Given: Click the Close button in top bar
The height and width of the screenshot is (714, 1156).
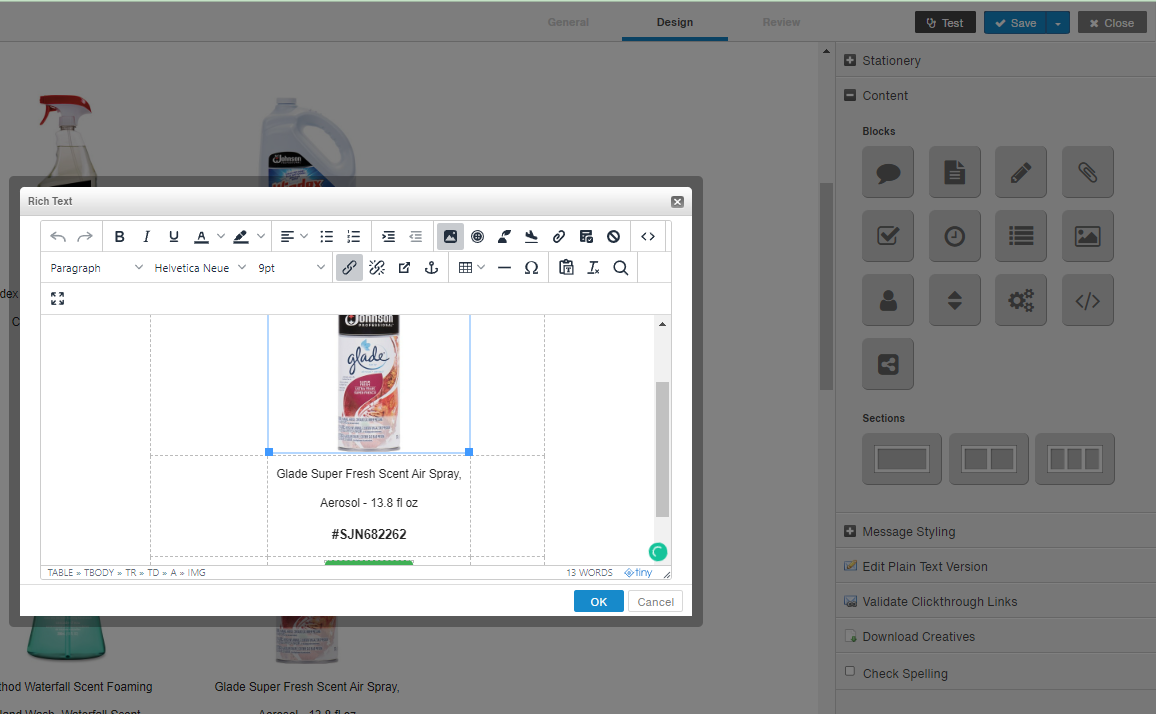Looking at the screenshot, I should [1112, 23].
